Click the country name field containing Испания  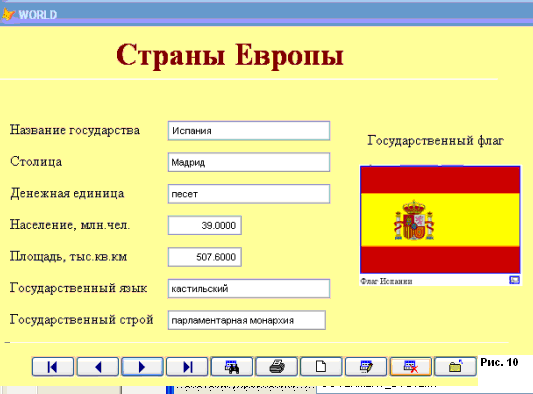pyautogui.click(x=249, y=131)
